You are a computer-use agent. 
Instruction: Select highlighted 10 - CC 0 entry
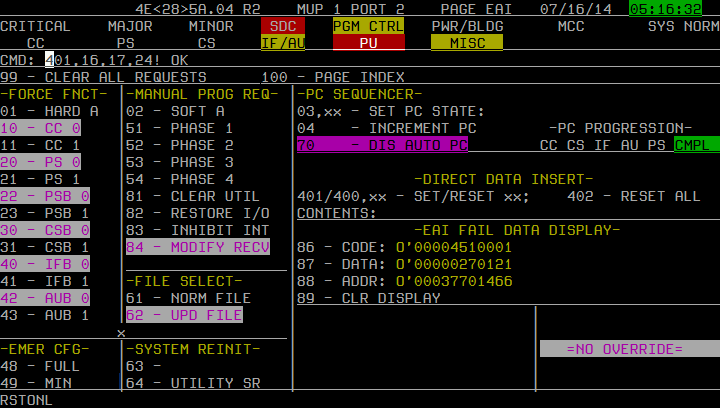pos(40,128)
